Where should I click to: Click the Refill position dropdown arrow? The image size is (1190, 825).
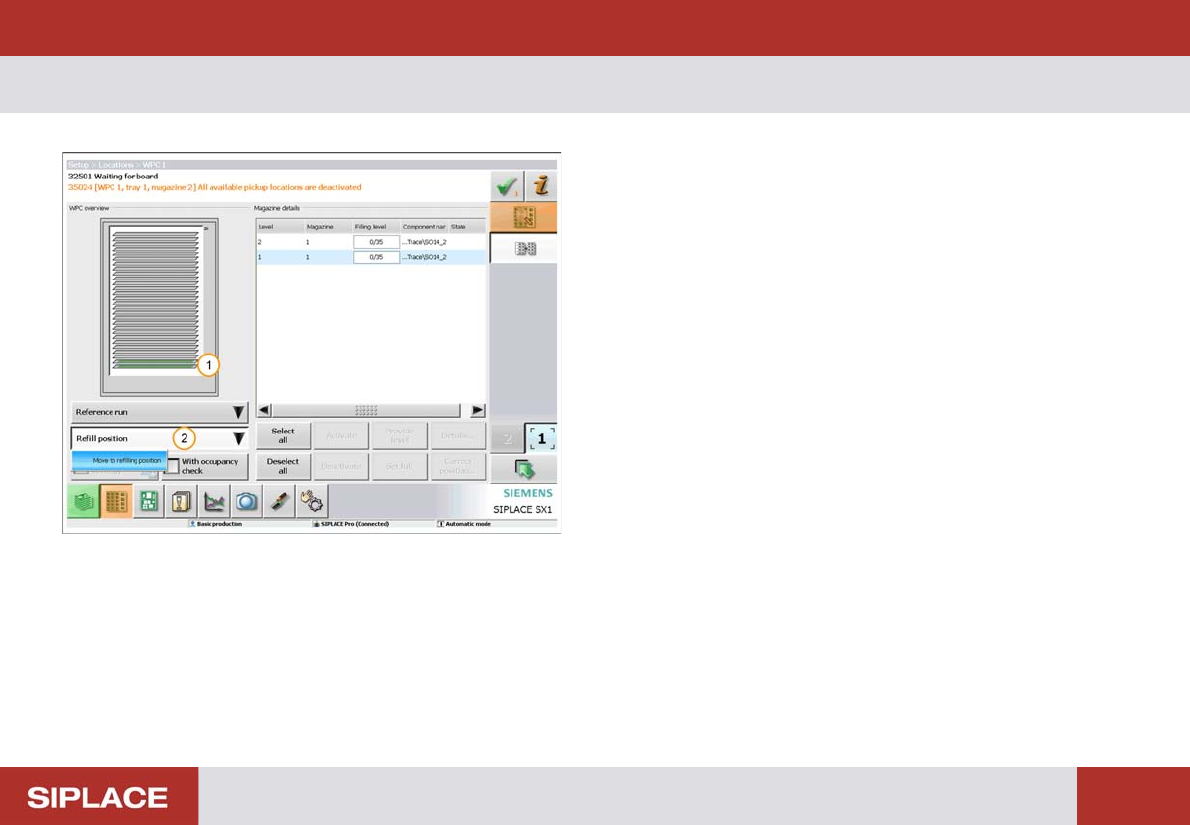238,438
